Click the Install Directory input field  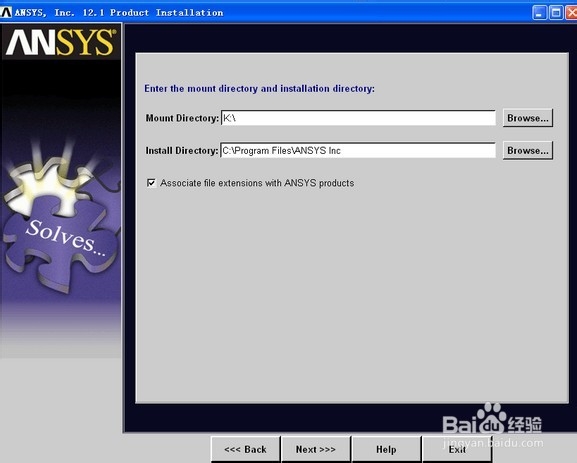[x=358, y=150]
